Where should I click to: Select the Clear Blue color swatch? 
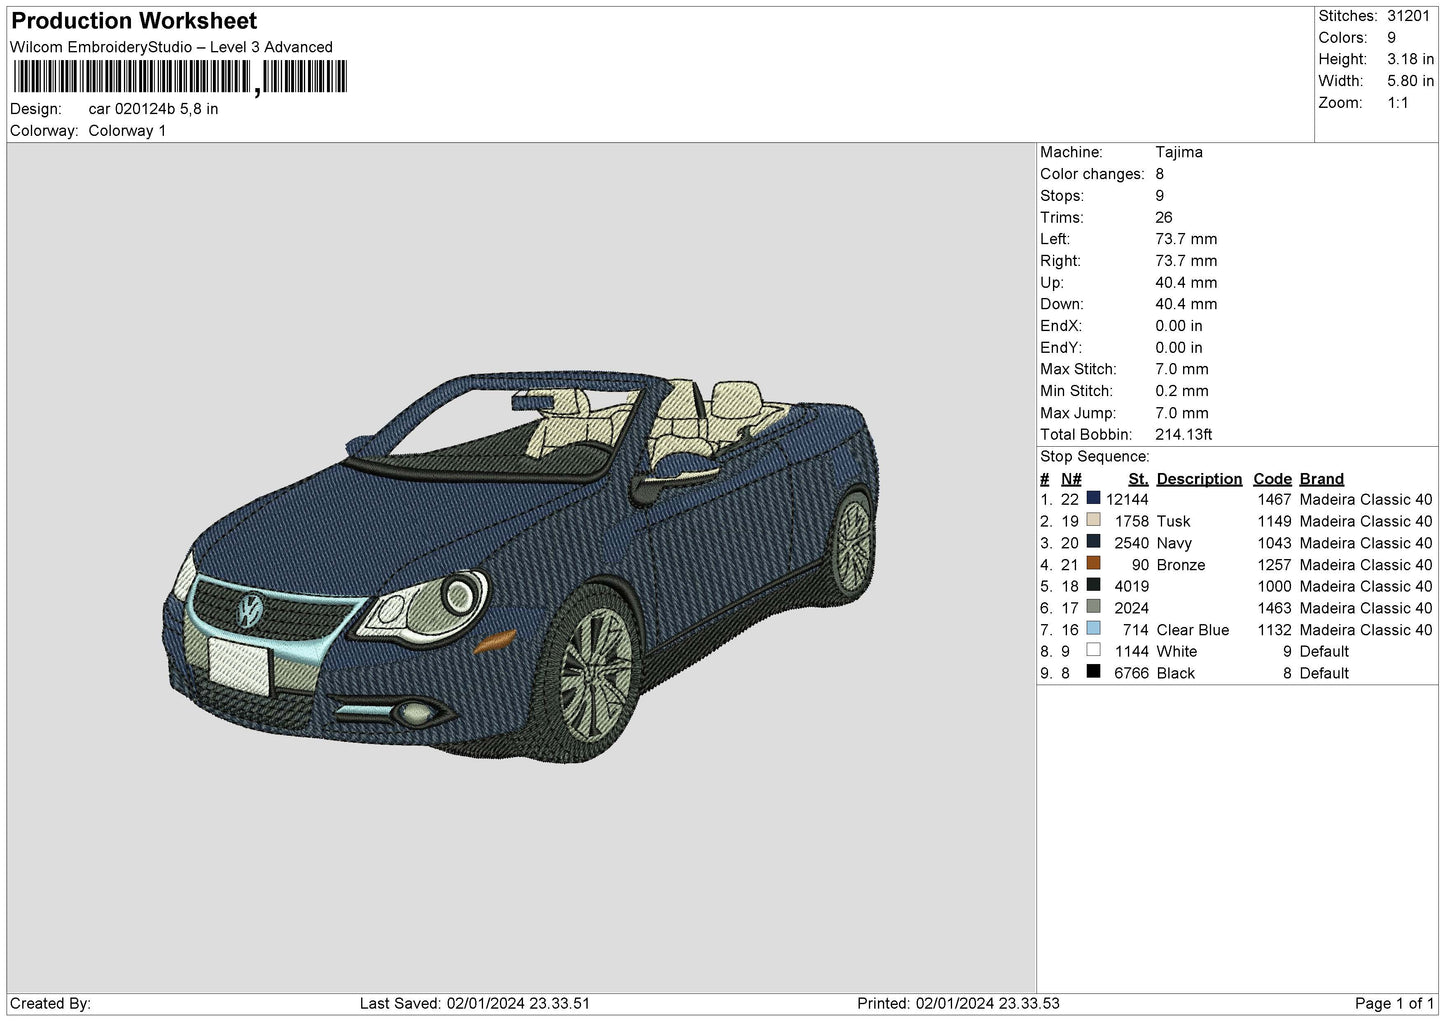pyautogui.click(x=1093, y=628)
